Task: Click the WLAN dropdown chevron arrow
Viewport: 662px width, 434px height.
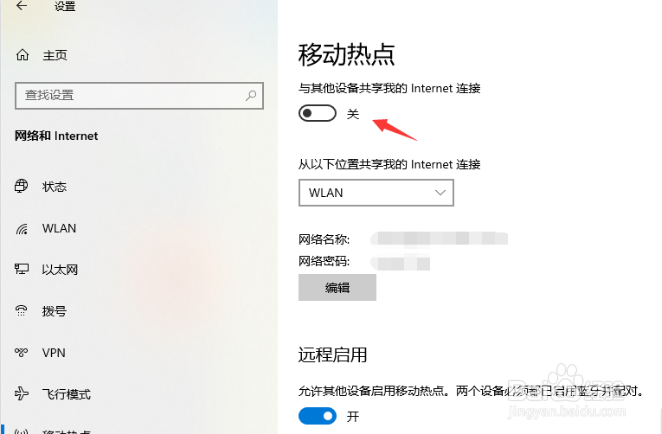Action: pyautogui.click(x=440, y=193)
